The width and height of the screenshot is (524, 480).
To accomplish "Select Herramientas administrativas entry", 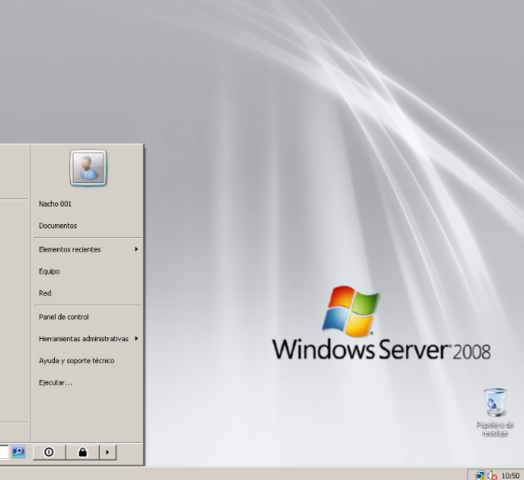I will click(88, 339).
